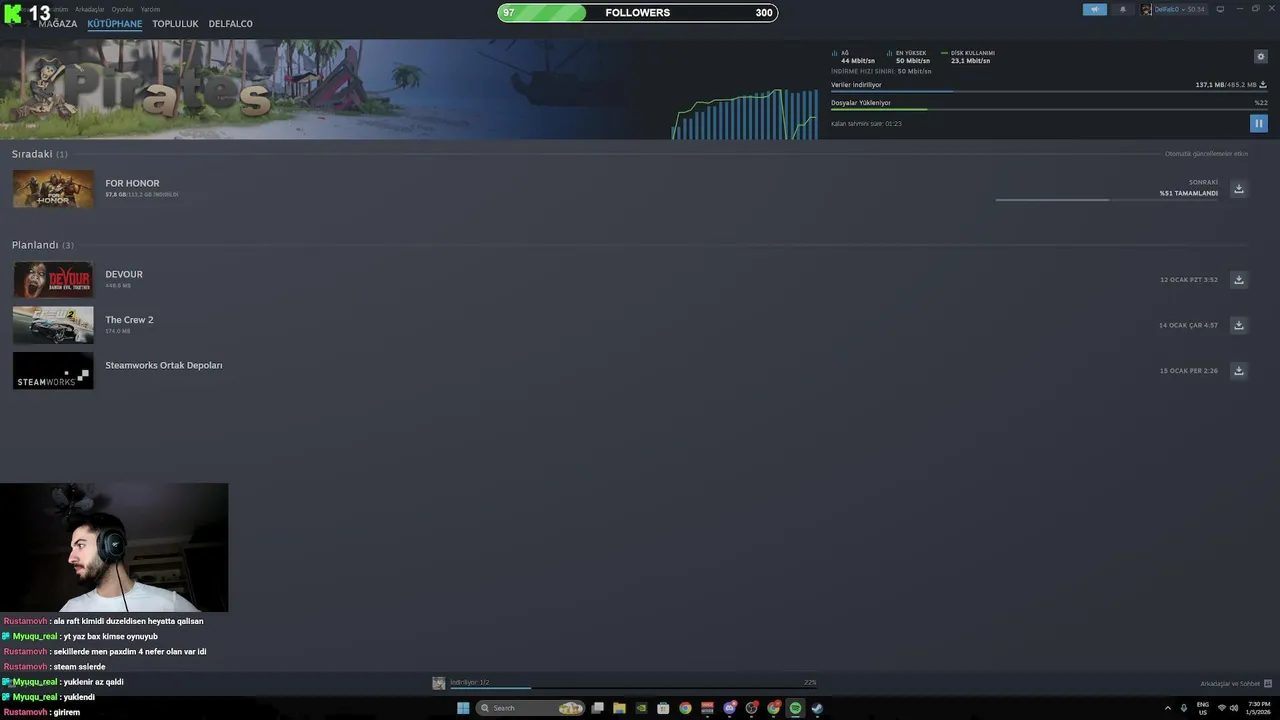Open DelFalc0 account dropdown
The image size is (1280, 720).
click(x=1175, y=9)
